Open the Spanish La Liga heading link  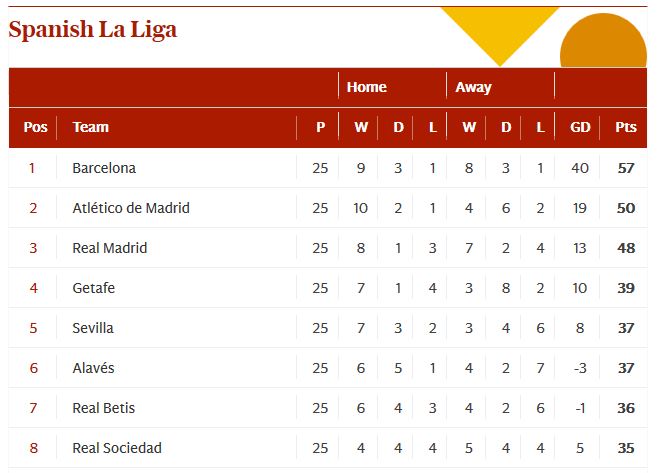(93, 30)
